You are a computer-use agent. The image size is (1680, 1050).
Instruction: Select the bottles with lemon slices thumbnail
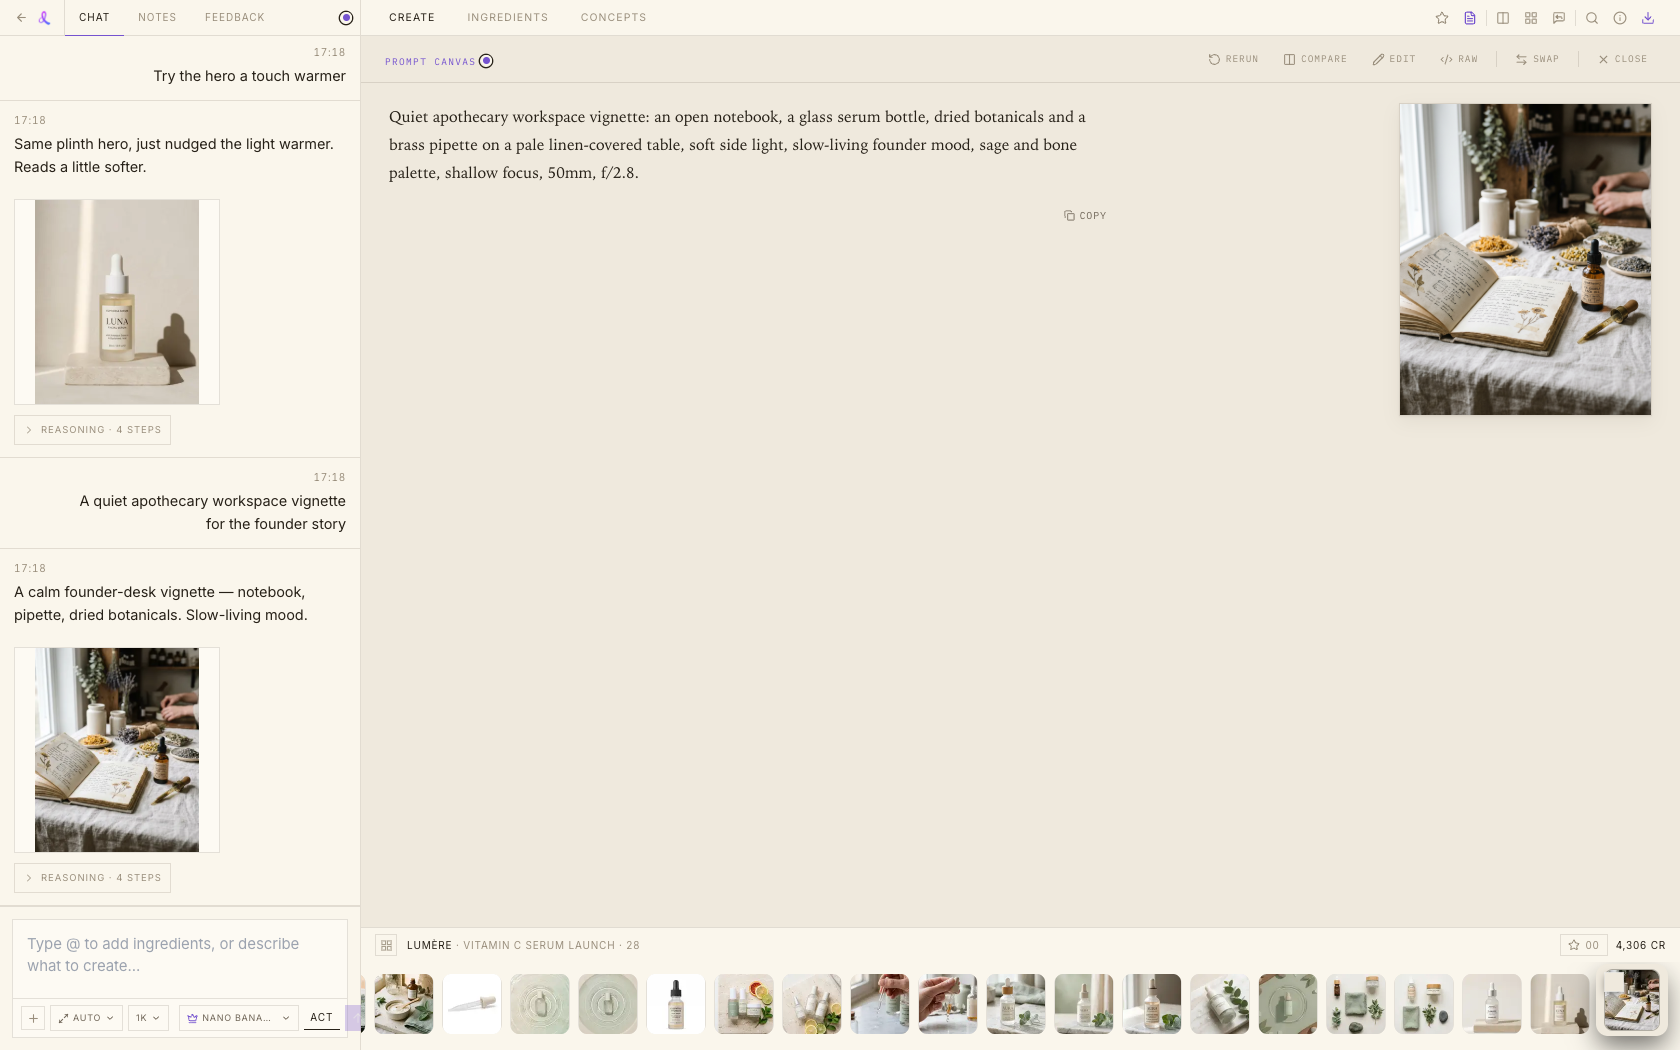pyautogui.click(x=812, y=1004)
